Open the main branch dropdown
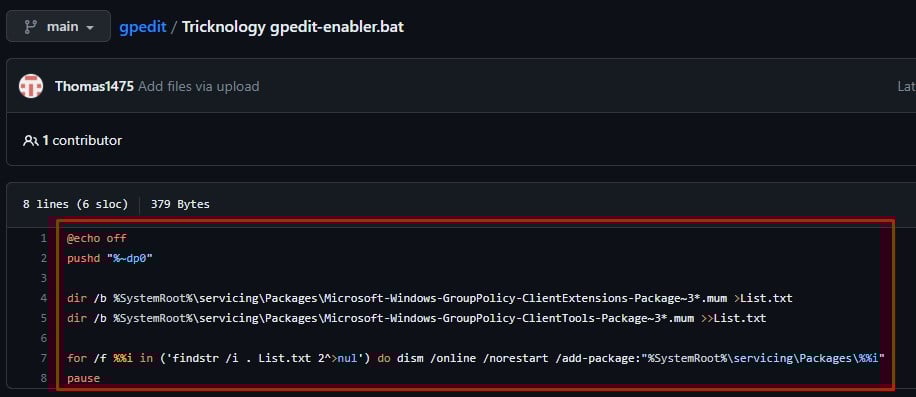Screen dimensions: 916x397 click(x=58, y=26)
